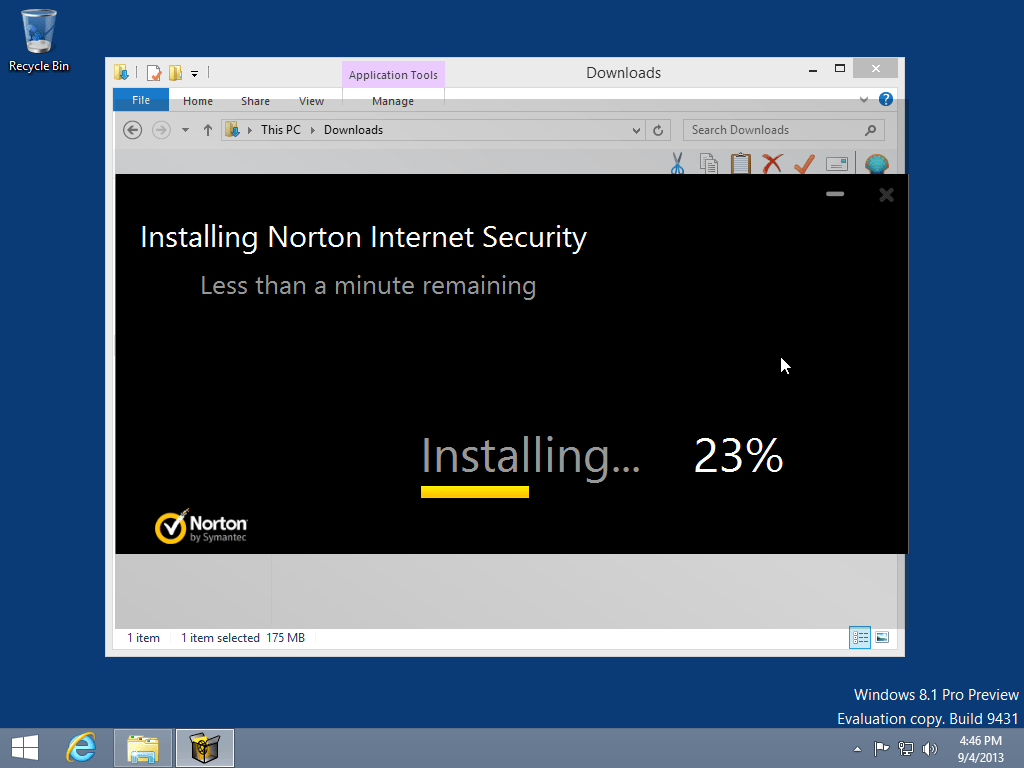Click the Refresh icon next to address bar

(x=658, y=129)
